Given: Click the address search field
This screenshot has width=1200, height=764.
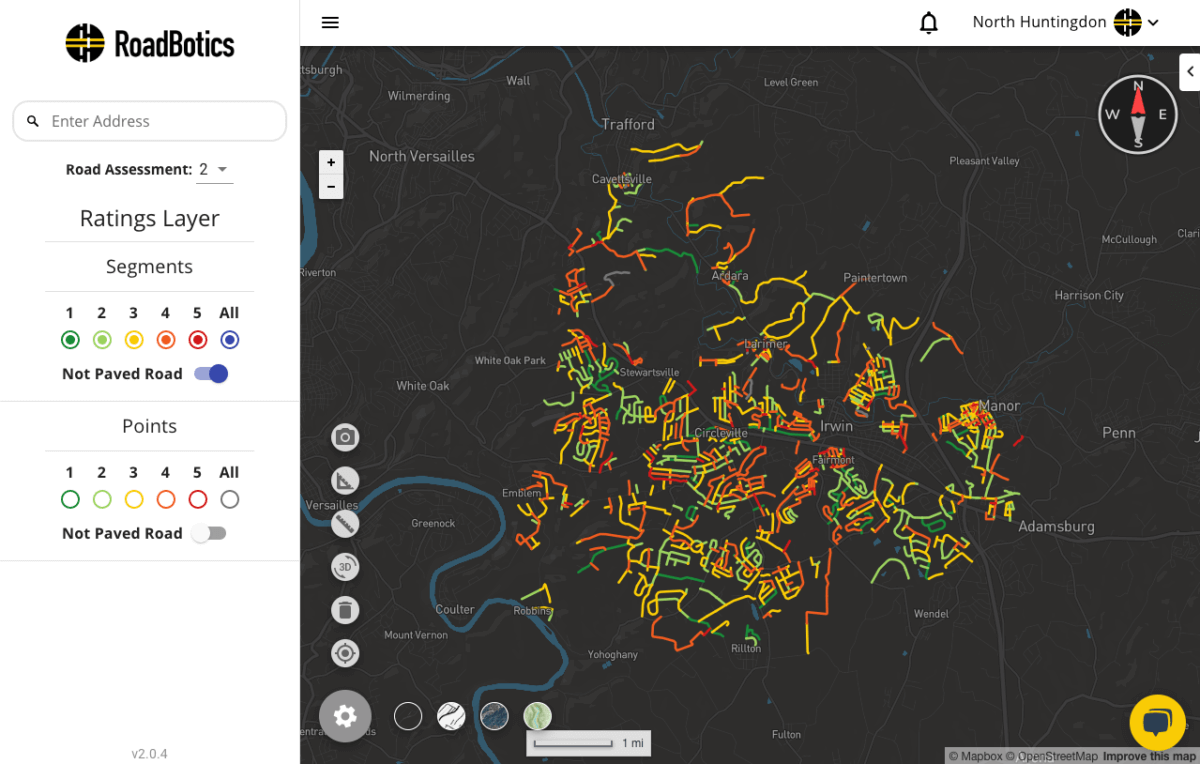Looking at the screenshot, I should pos(150,121).
